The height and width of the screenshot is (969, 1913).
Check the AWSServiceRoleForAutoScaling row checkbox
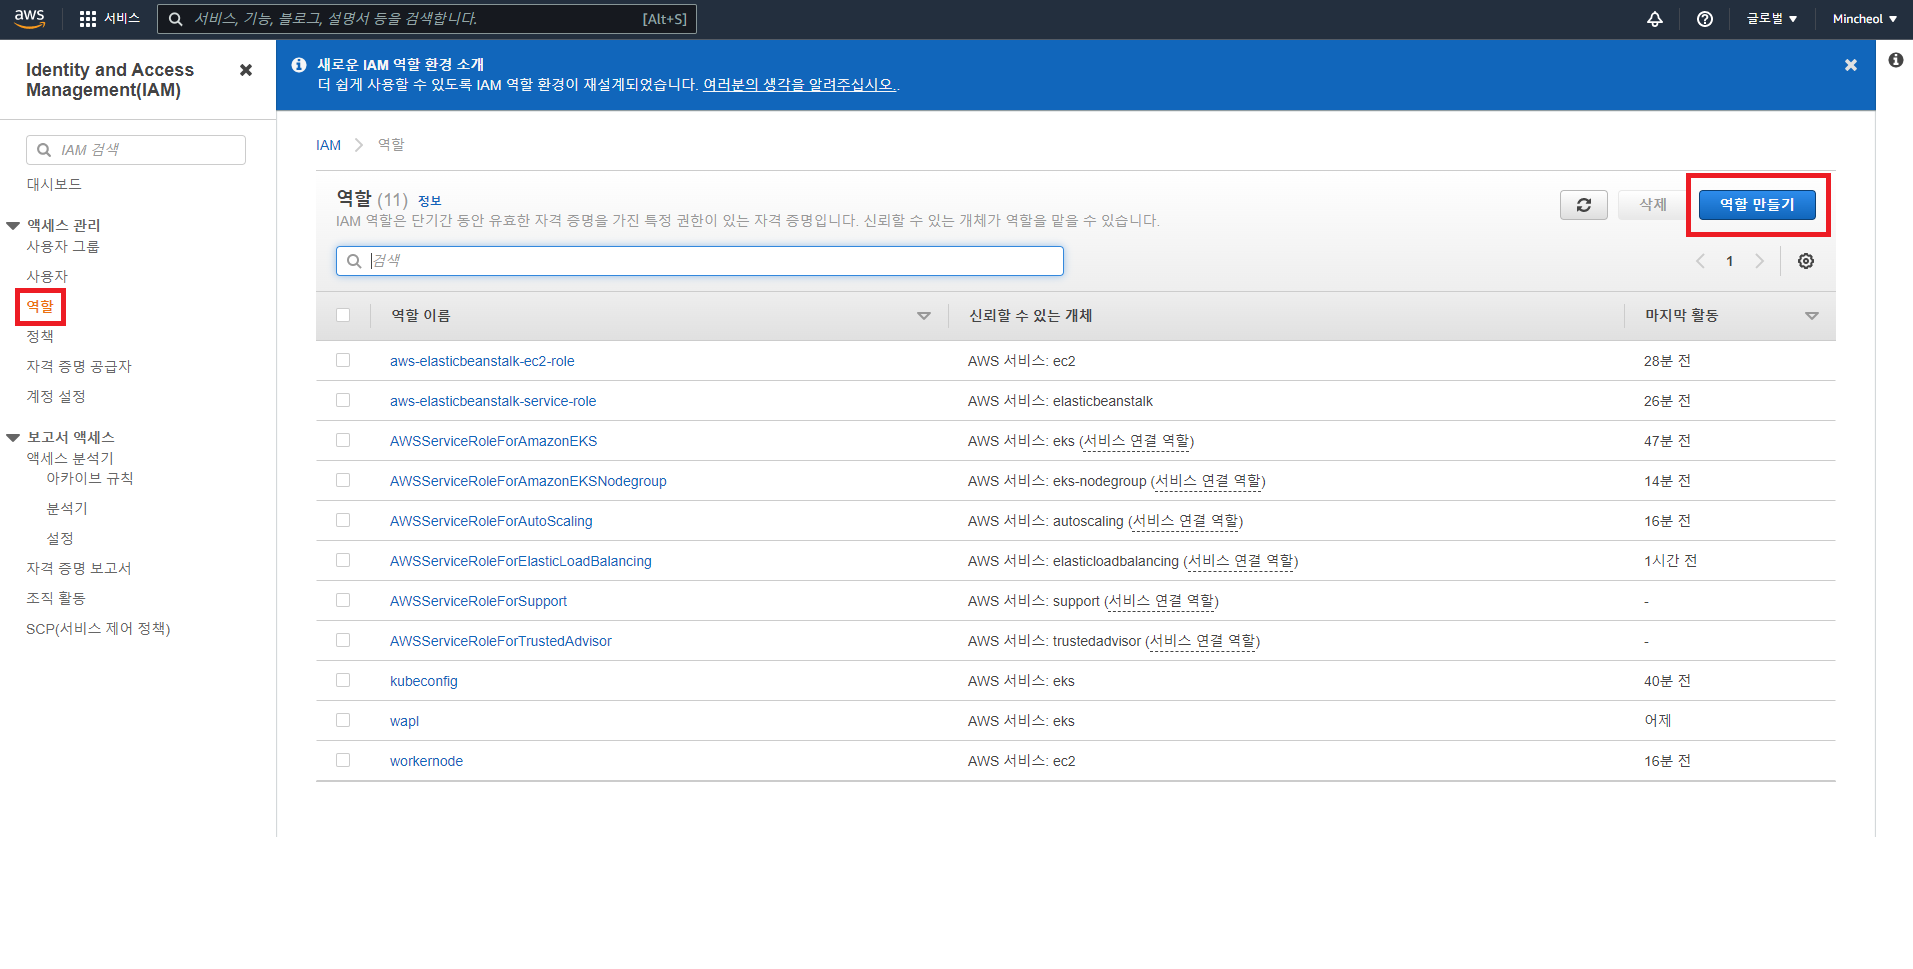(343, 520)
